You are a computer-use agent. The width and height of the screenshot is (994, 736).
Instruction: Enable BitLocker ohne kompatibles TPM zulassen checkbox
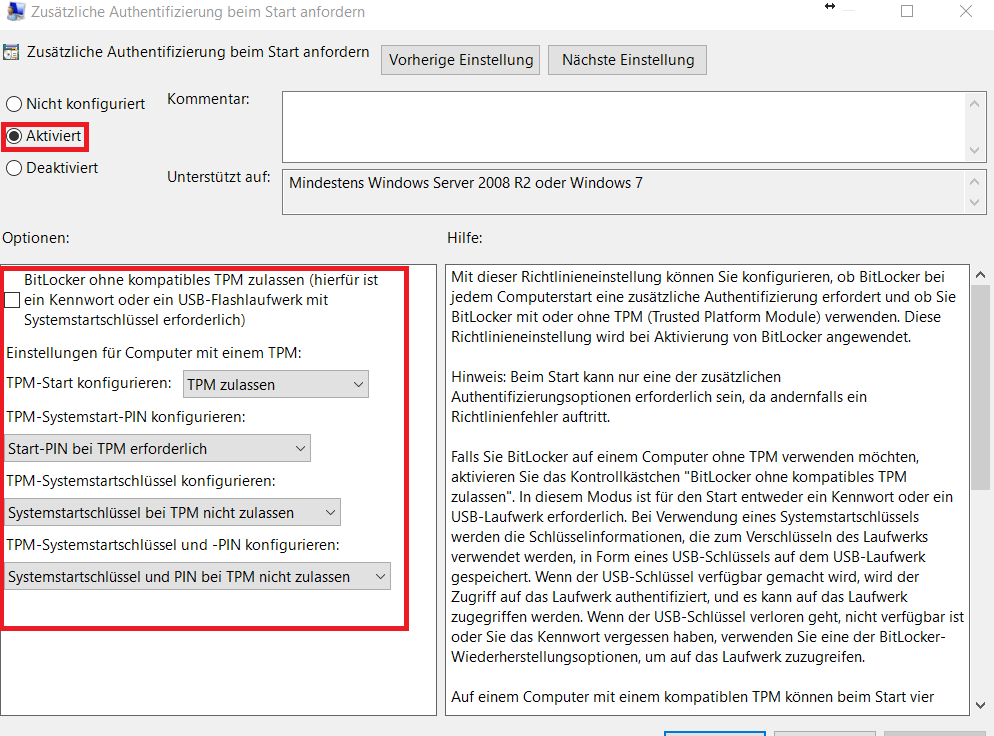pos(12,300)
